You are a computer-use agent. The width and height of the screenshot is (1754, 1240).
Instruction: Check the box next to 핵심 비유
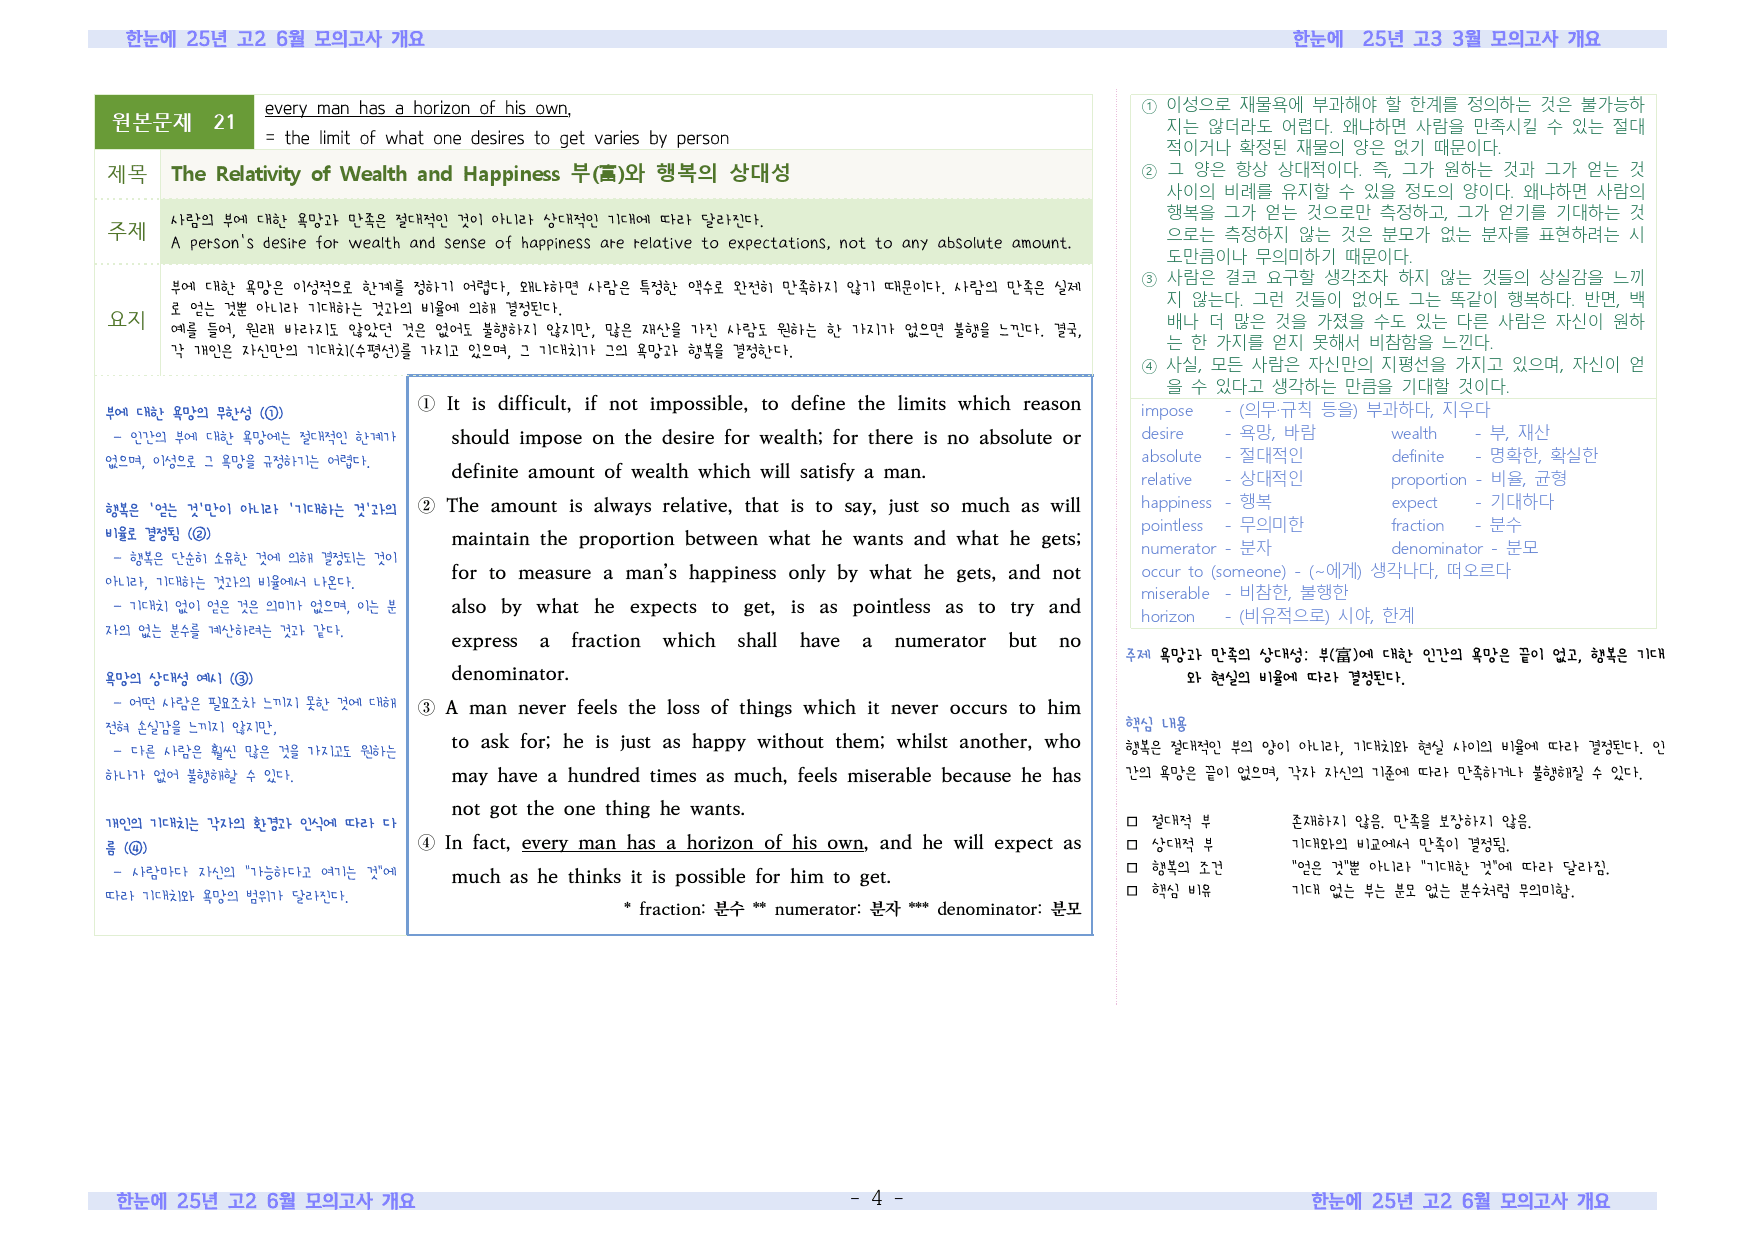click(1132, 891)
